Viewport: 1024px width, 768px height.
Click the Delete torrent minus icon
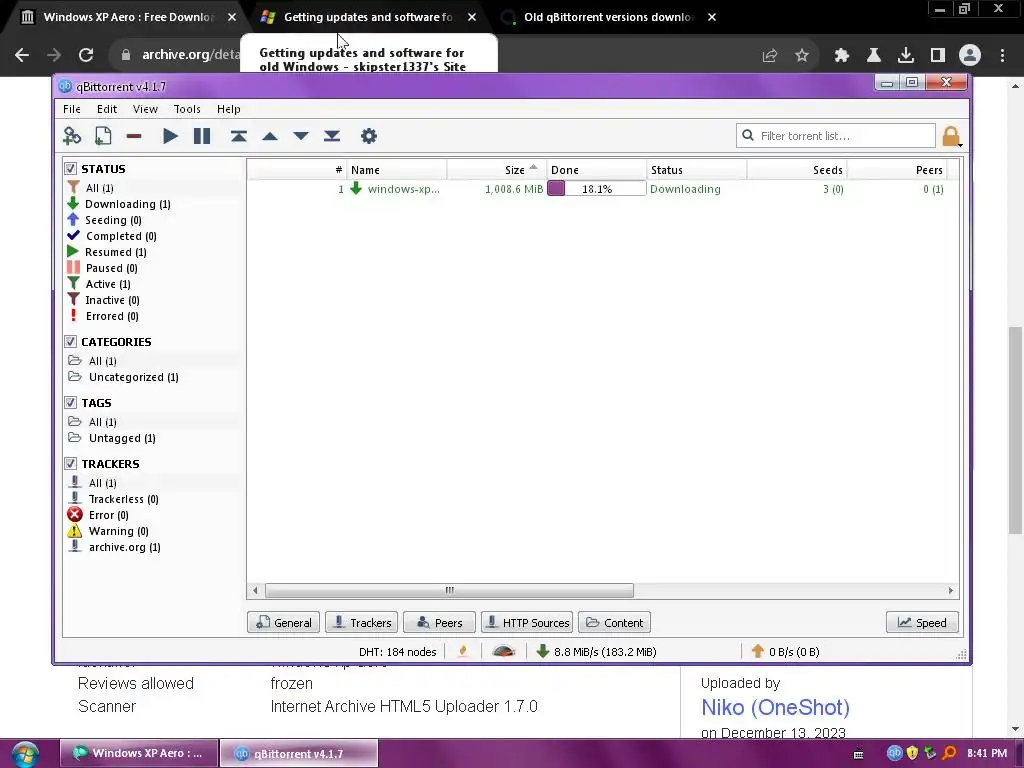(x=134, y=136)
